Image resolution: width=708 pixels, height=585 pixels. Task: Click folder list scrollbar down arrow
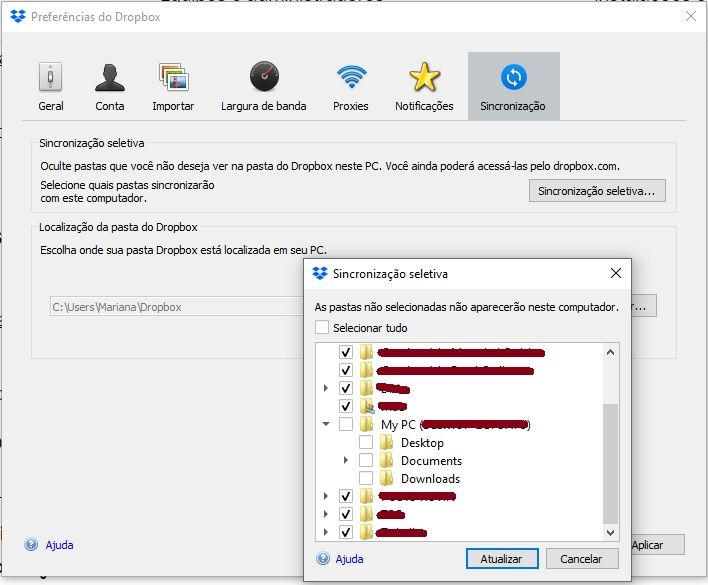pyautogui.click(x=610, y=533)
